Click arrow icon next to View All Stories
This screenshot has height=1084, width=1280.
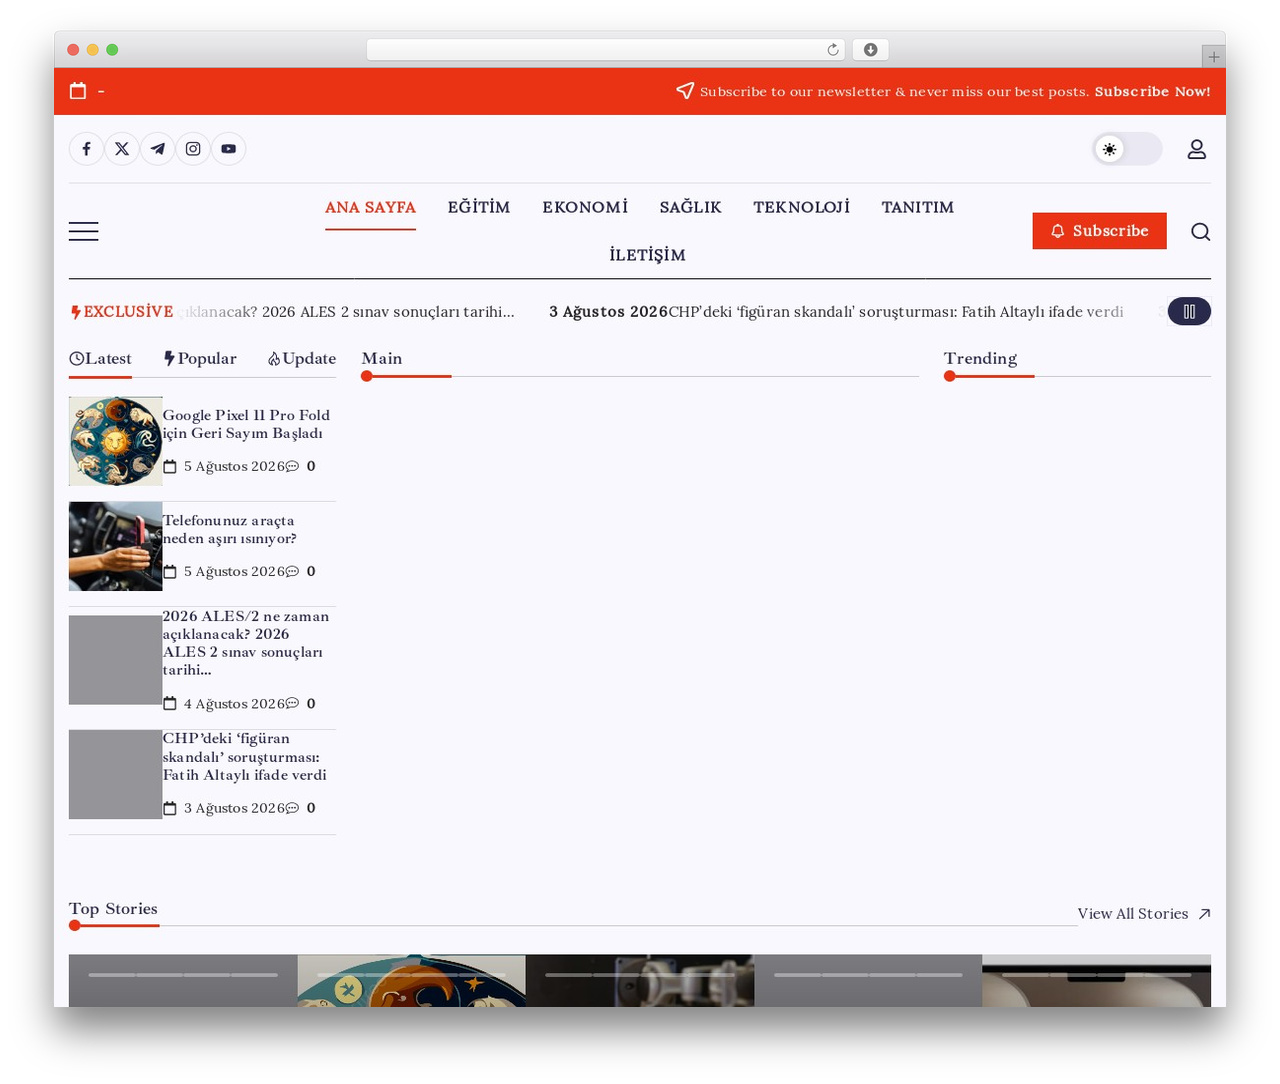point(1204,914)
